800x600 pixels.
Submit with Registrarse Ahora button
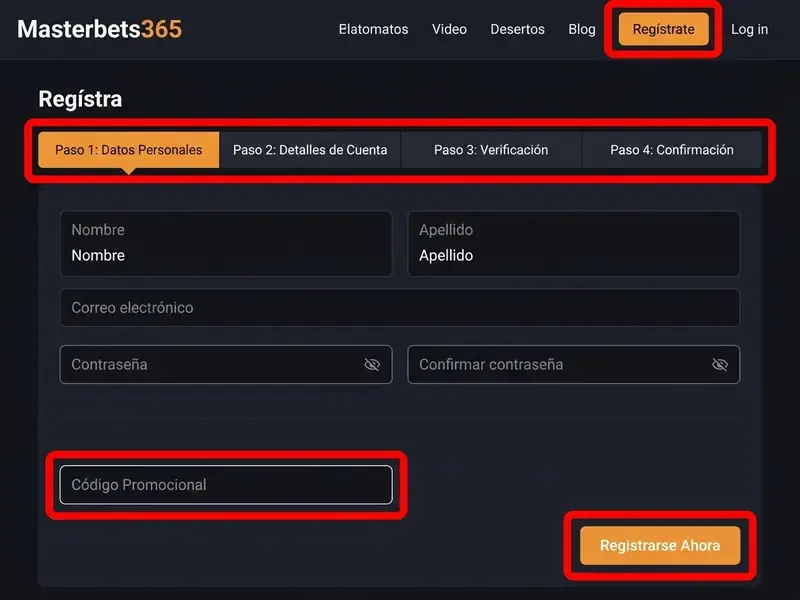660,545
